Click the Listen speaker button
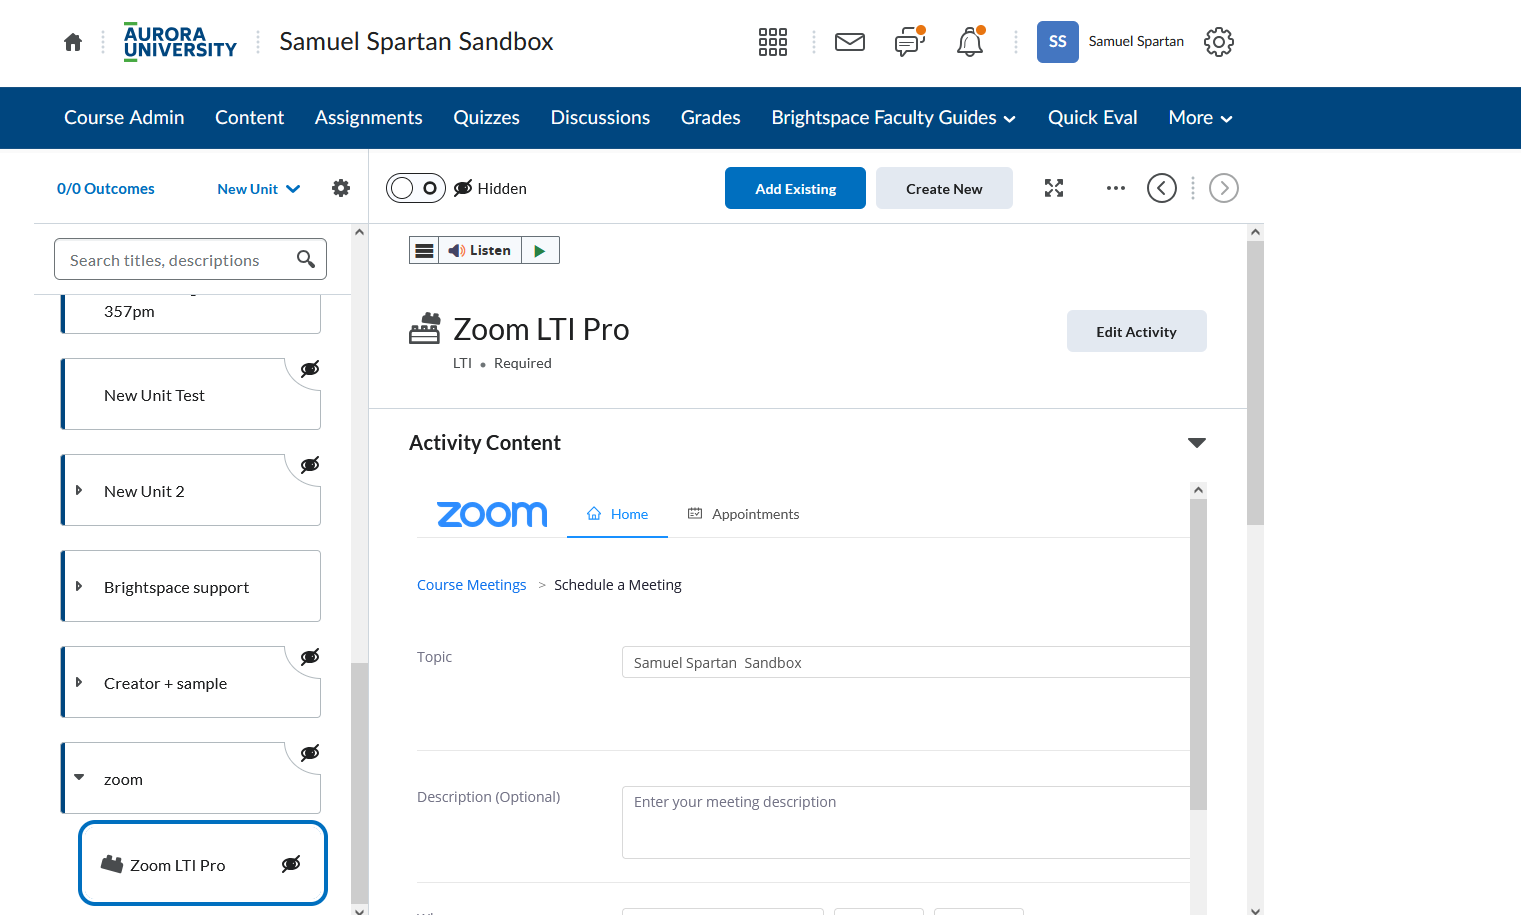Image resolution: width=1521 pixels, height=915 pixels. pyautogui.click(x=480, y=250)
